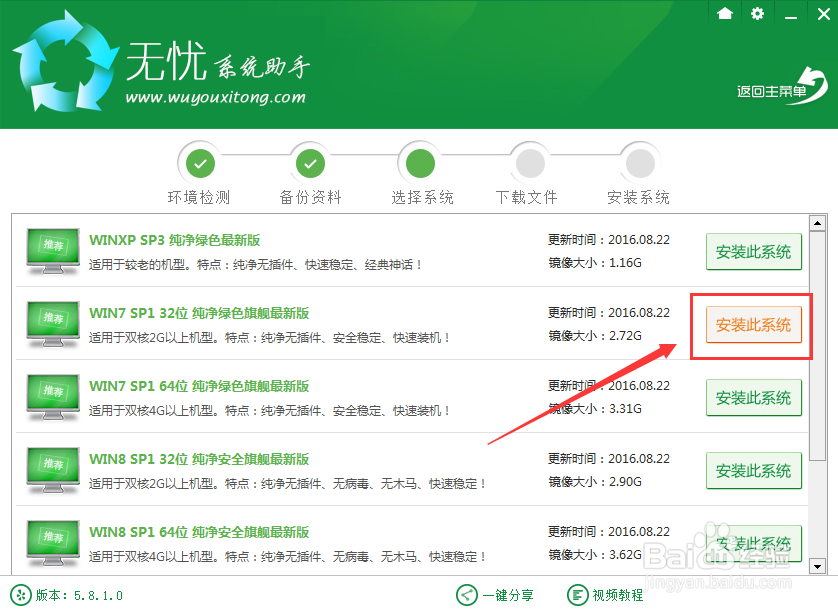Click the 下载文件 step circle
Image resolution: width=838 pixels, height=611 pixels.
pyautogui.click(x=528, y=162)
